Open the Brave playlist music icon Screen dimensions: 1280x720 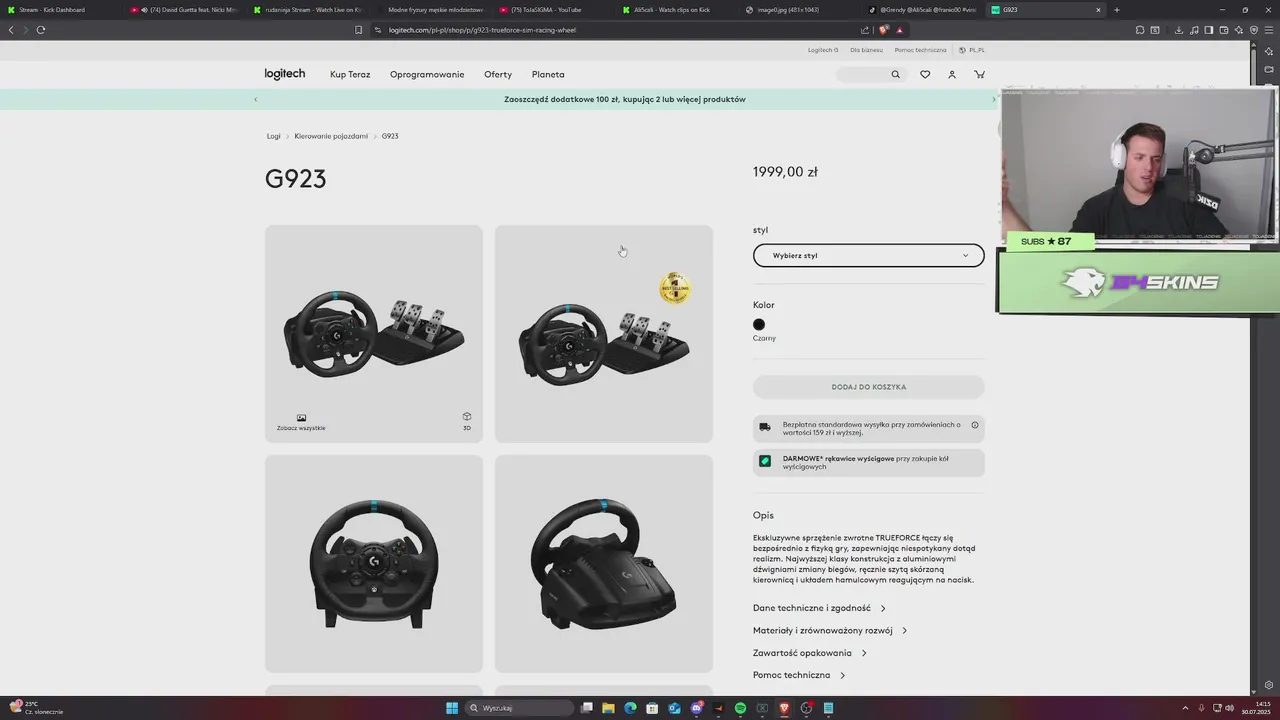click(x=1194, y=30)
